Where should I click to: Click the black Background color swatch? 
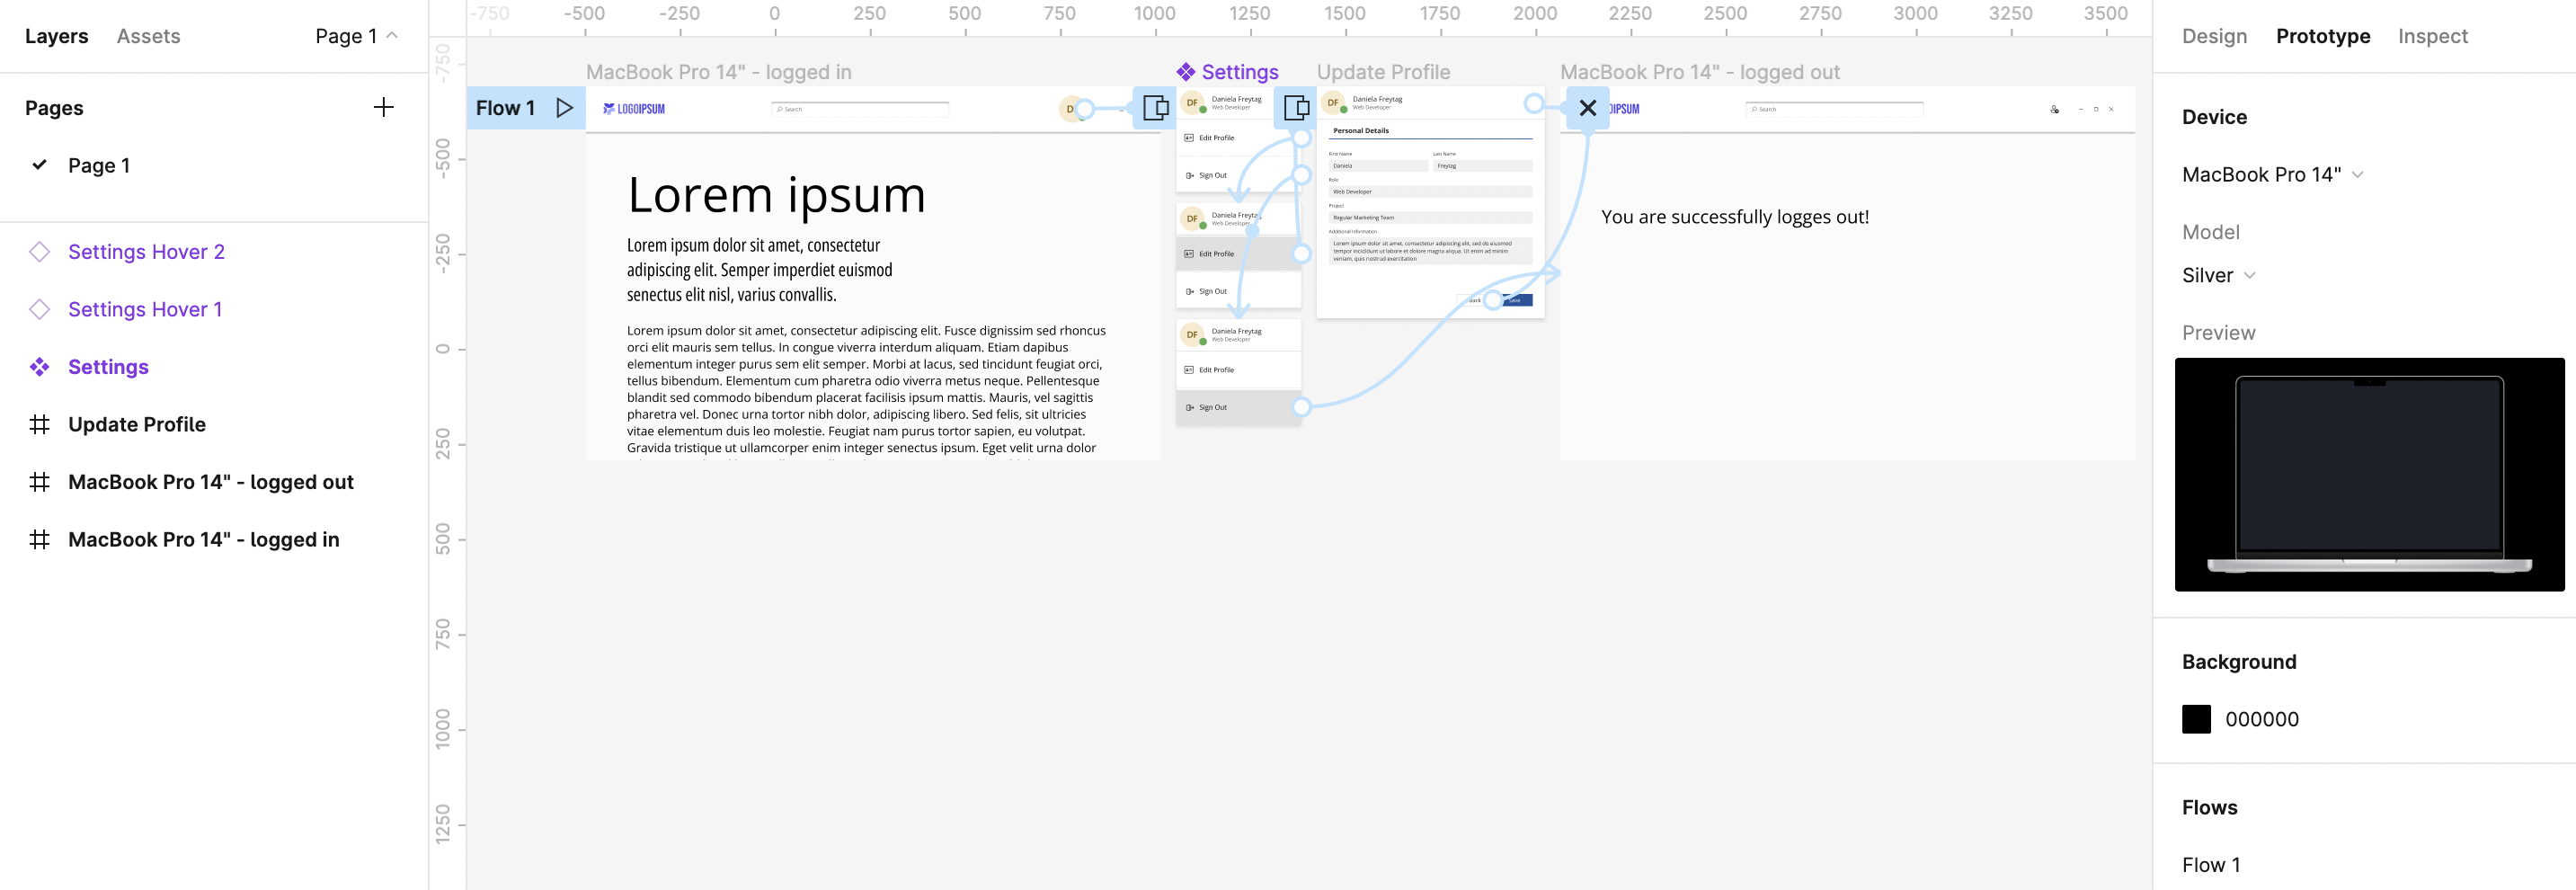click(2196, 719)
